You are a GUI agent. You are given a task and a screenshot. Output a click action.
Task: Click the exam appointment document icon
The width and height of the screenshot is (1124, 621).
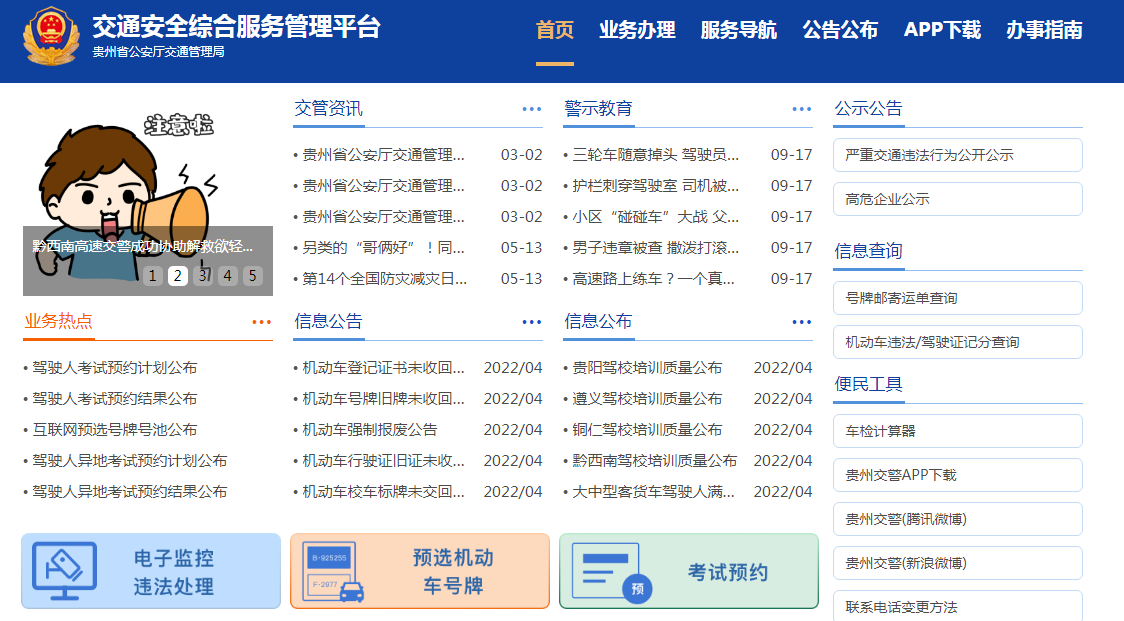click(x=611, y=571)
